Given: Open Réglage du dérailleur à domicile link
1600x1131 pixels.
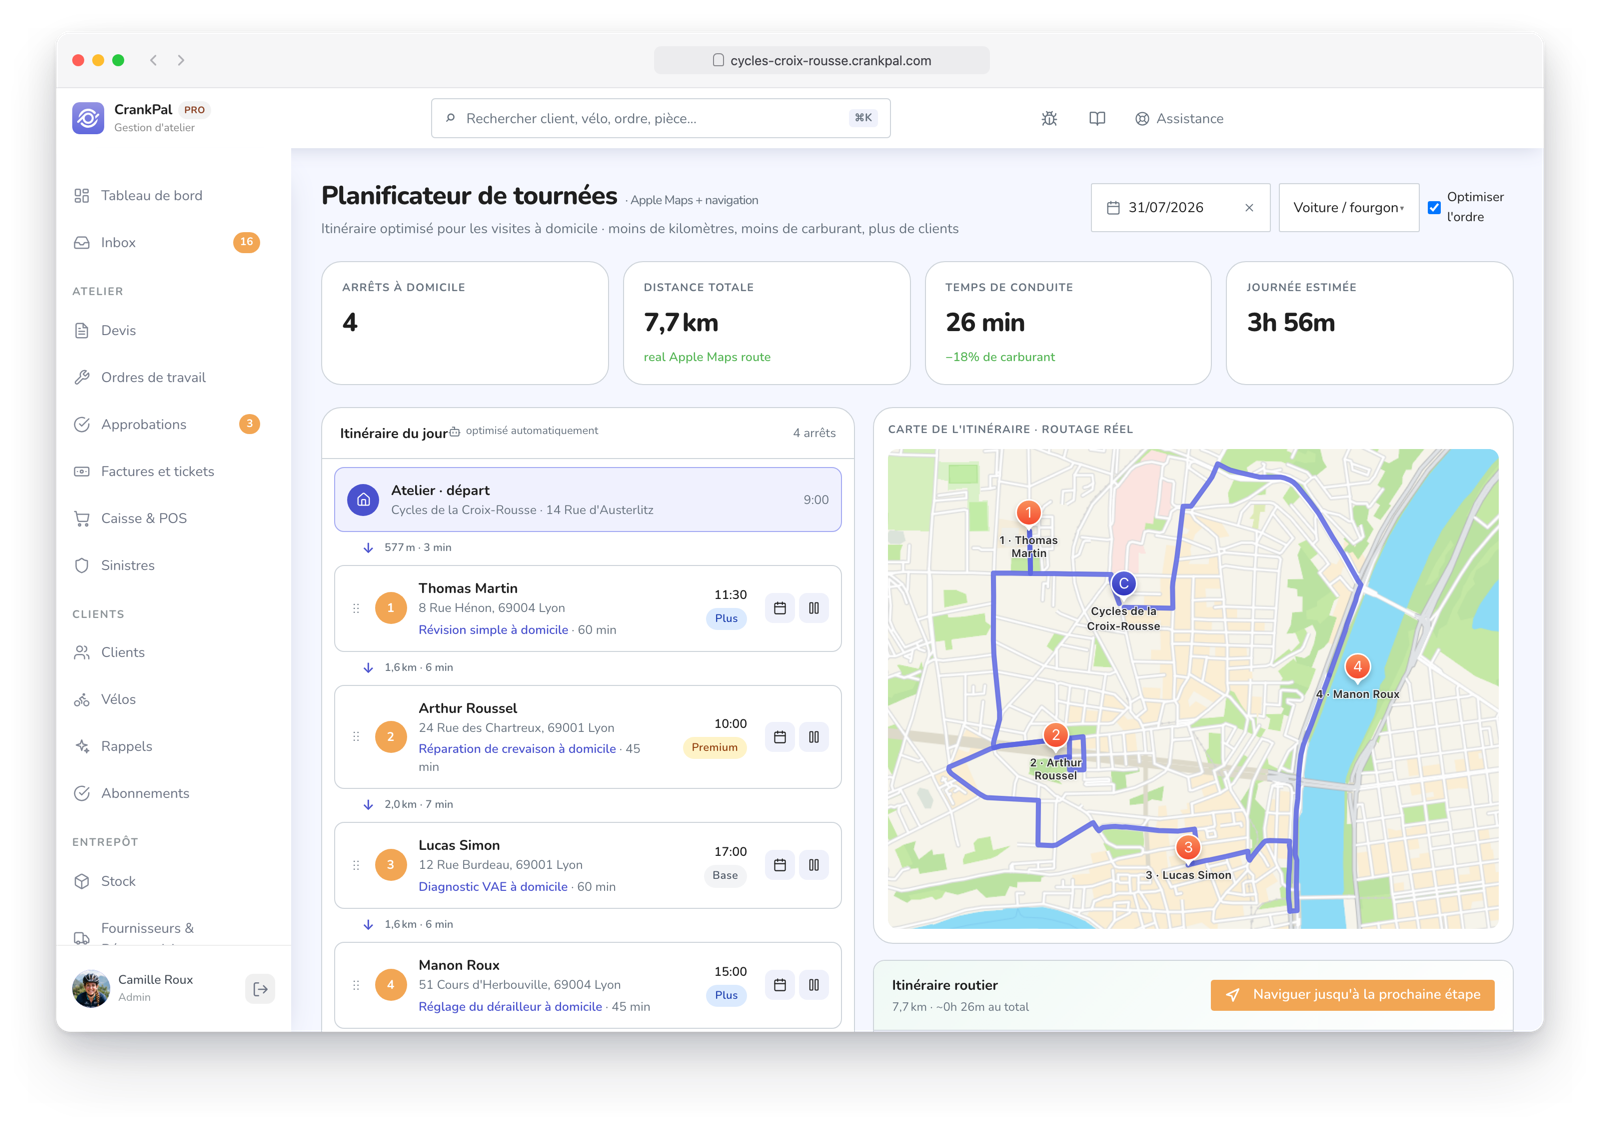Looking at the screenshot, I should coord(510,1007).
